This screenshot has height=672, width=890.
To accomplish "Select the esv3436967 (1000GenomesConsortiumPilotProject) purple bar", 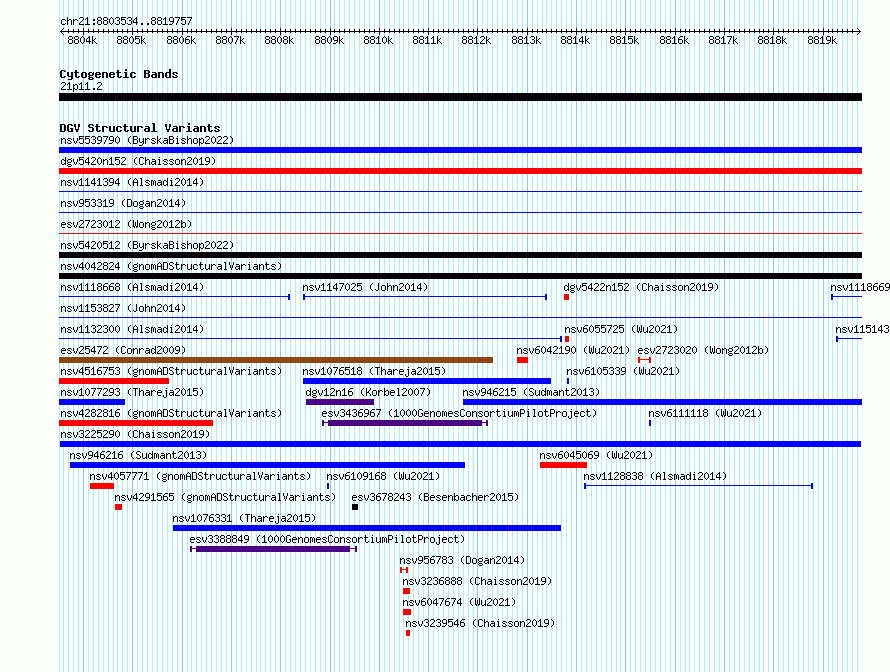I will pyautogui.click(x=405, y=423).
